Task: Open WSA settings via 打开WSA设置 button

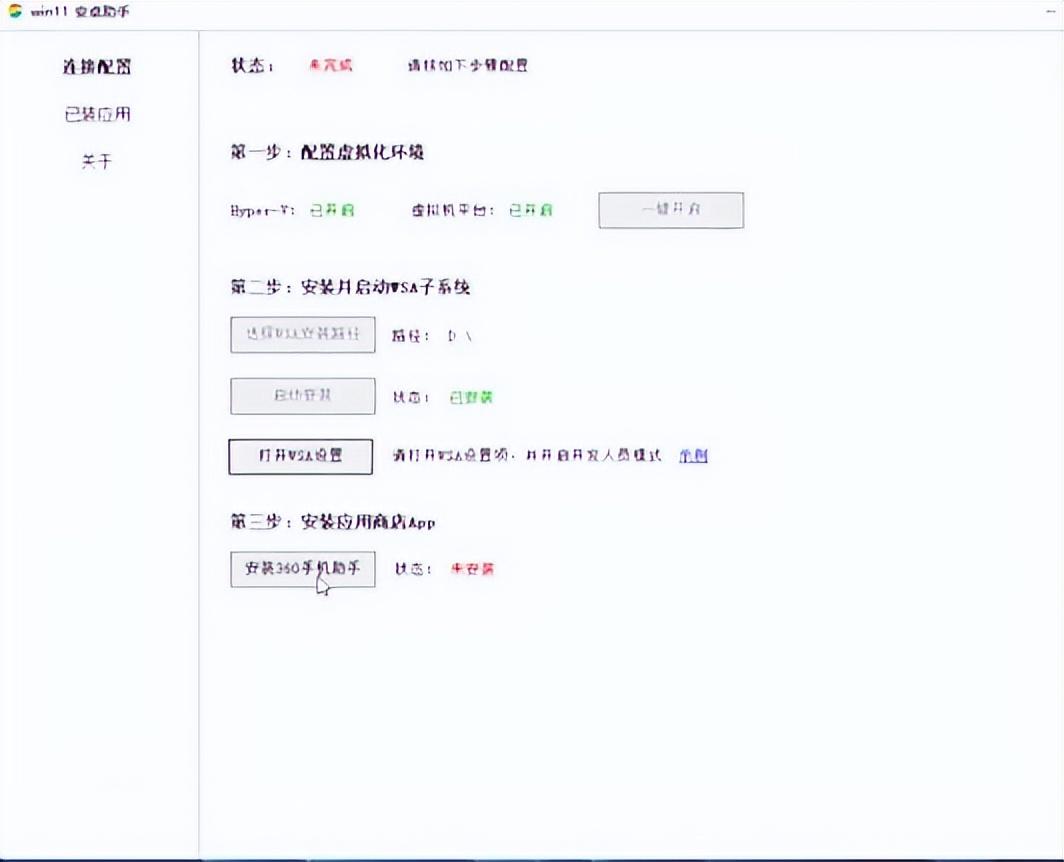Action: click(300, 456)
